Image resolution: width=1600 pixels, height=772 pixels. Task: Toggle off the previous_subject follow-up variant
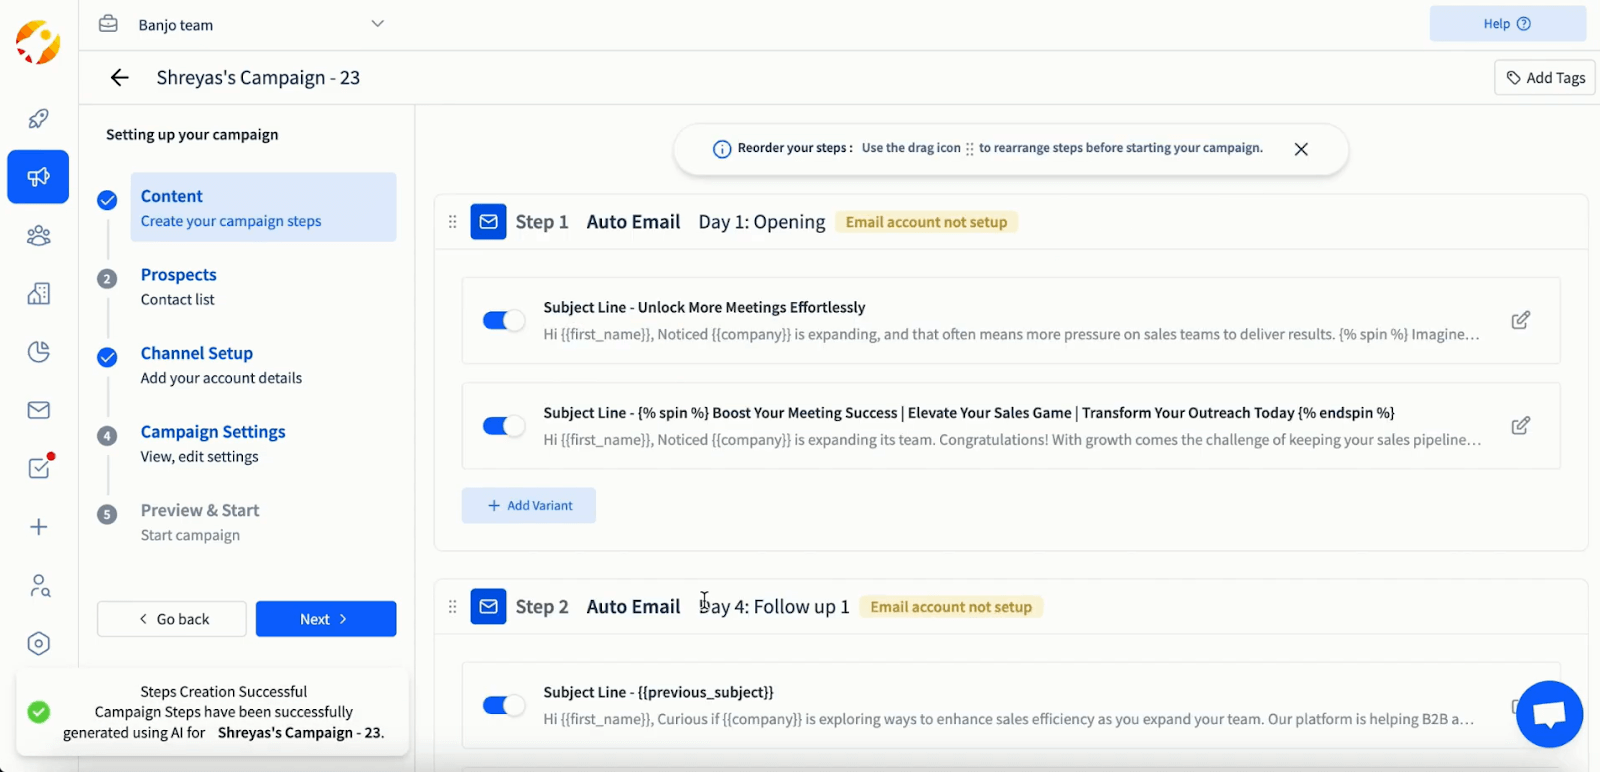pos(503,705)
